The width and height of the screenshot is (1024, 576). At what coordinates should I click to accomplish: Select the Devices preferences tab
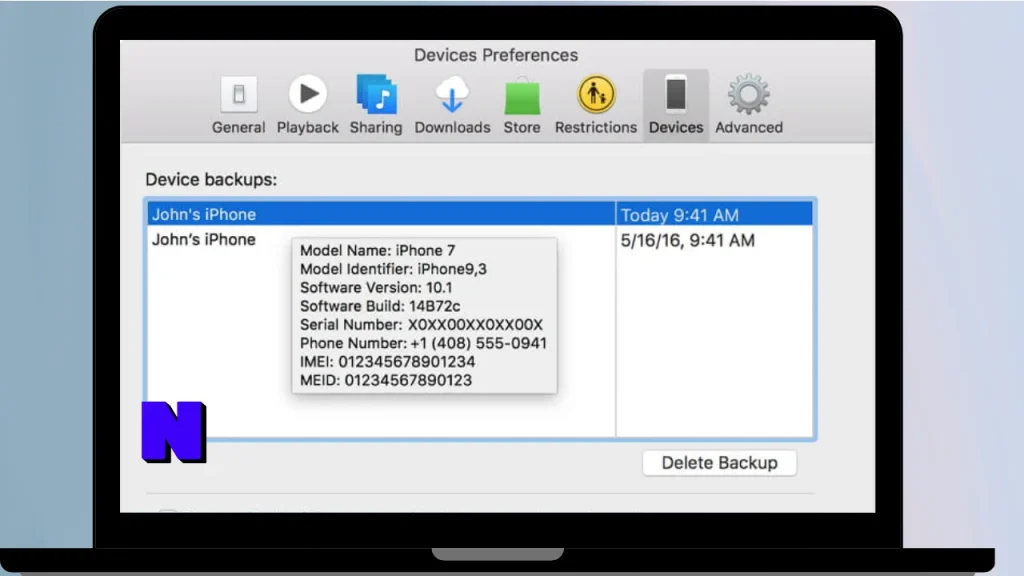676,104
